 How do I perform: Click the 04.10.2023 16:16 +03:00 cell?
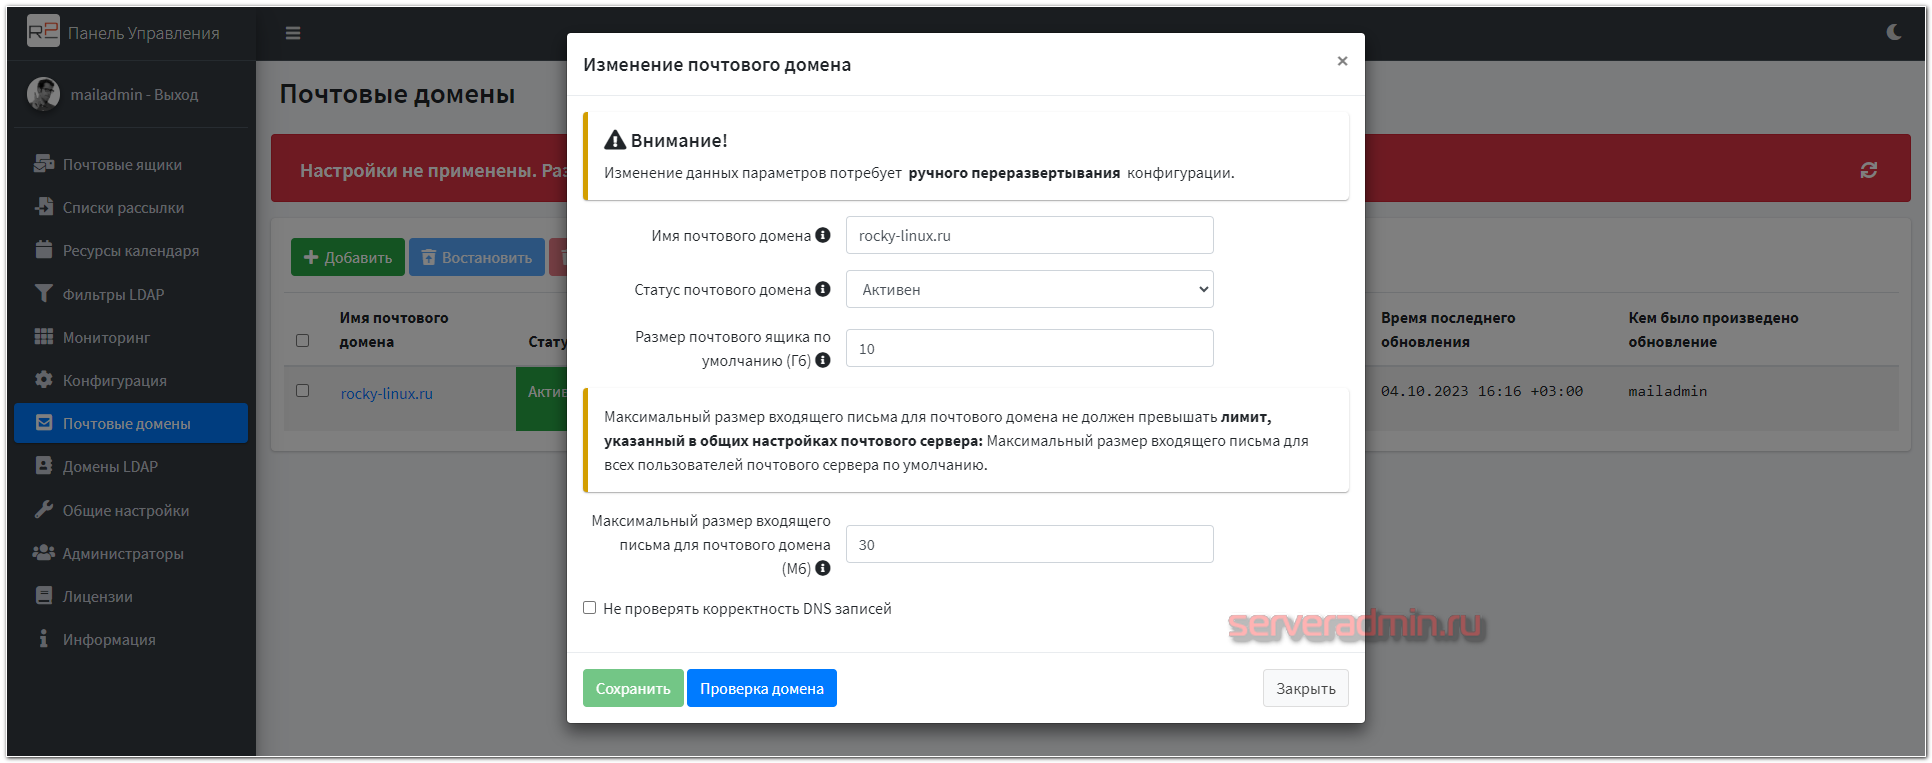1482,391
